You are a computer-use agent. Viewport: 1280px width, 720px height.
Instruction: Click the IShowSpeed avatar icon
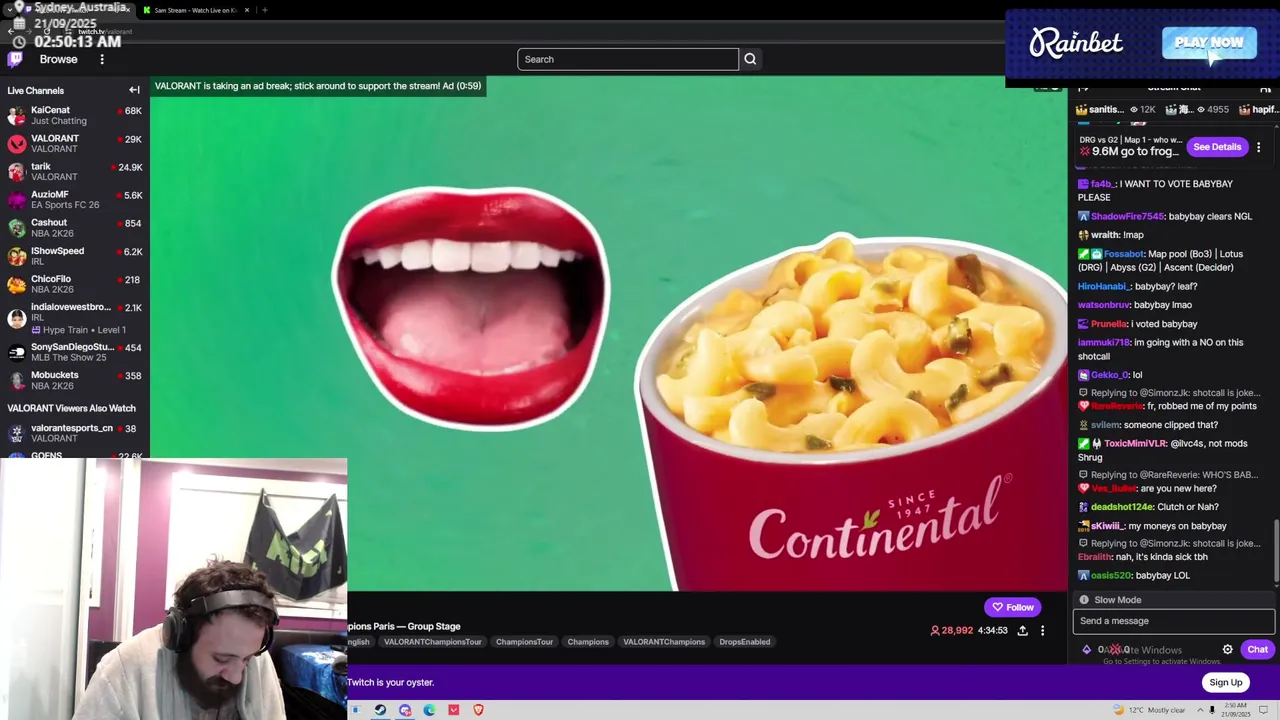tap(16, 256)
